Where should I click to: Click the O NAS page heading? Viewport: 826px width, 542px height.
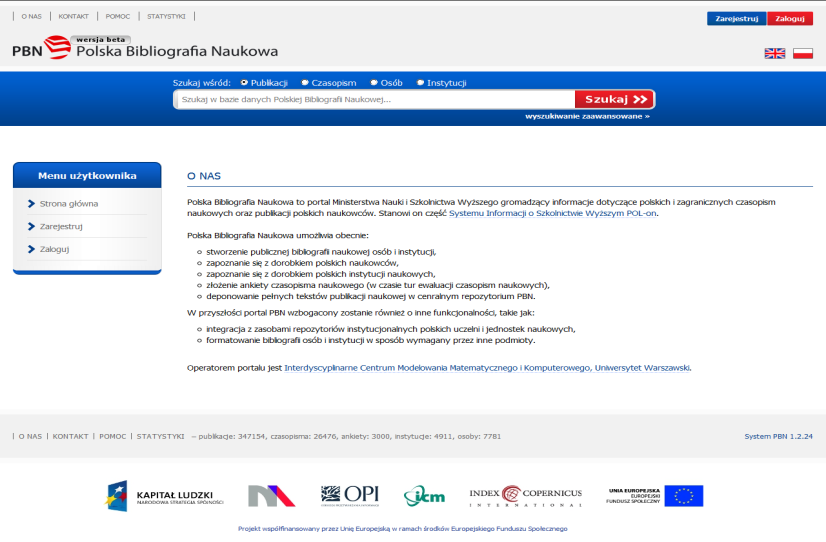(x=204, y=176)
